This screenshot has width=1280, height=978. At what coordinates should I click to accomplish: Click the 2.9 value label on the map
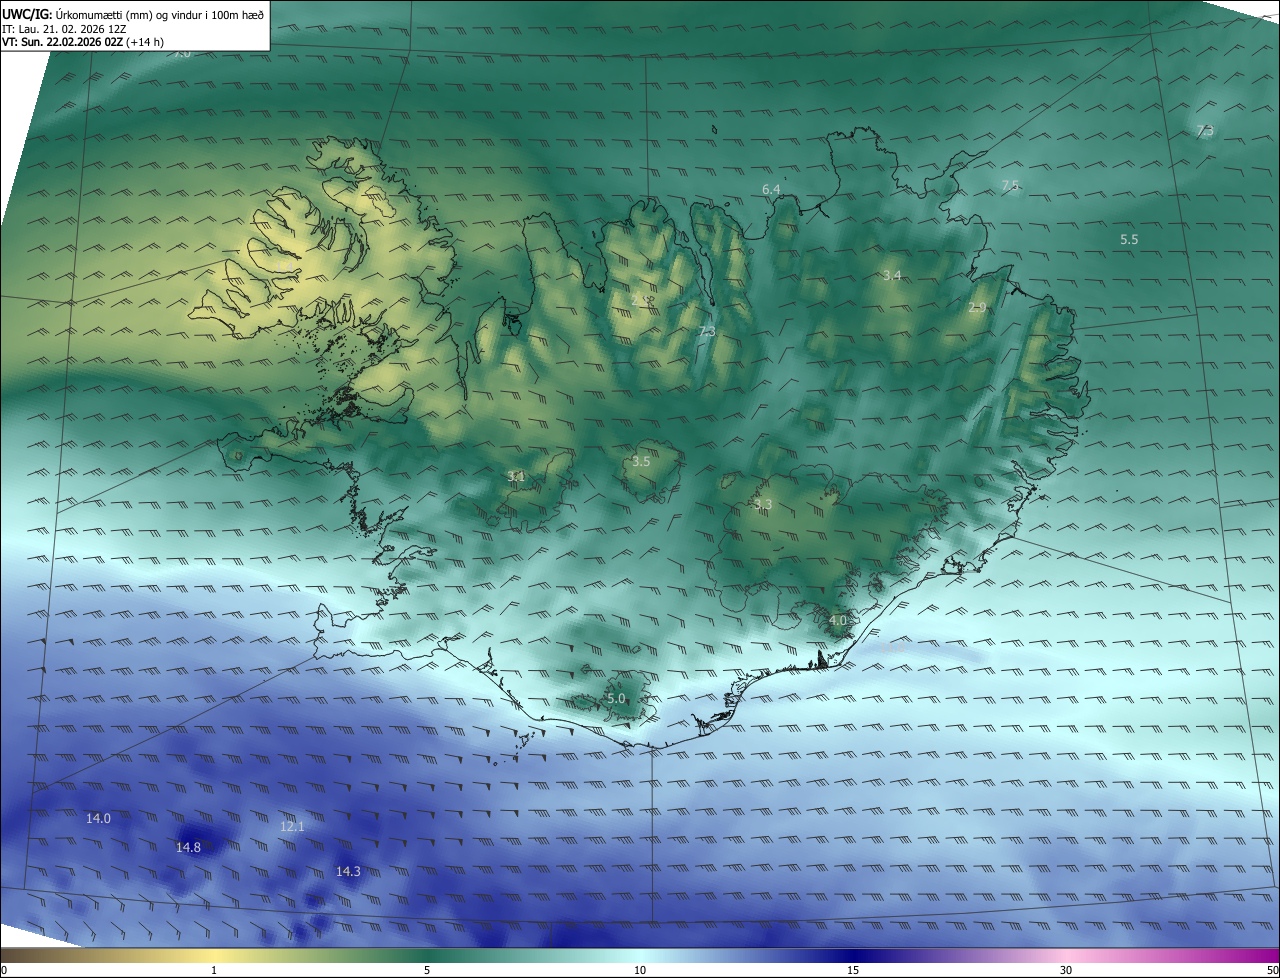978,307
